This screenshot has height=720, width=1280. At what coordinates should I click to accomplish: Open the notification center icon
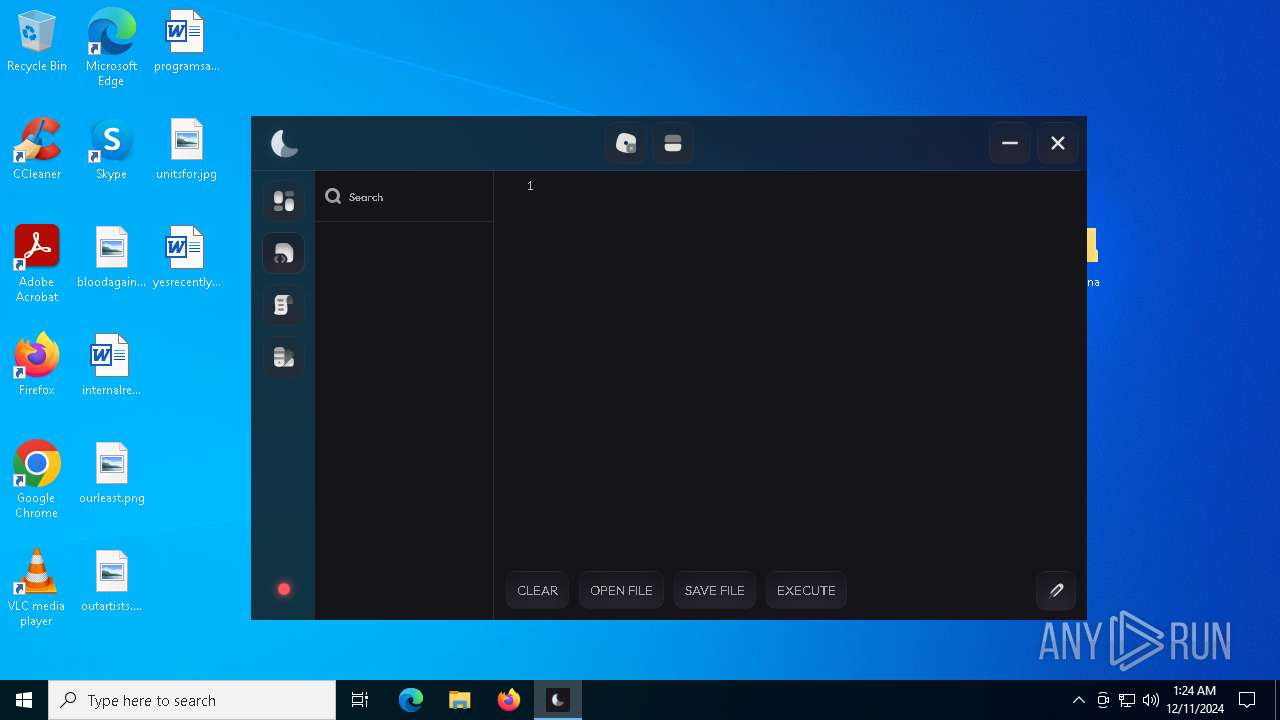[x=1247, y=700]
